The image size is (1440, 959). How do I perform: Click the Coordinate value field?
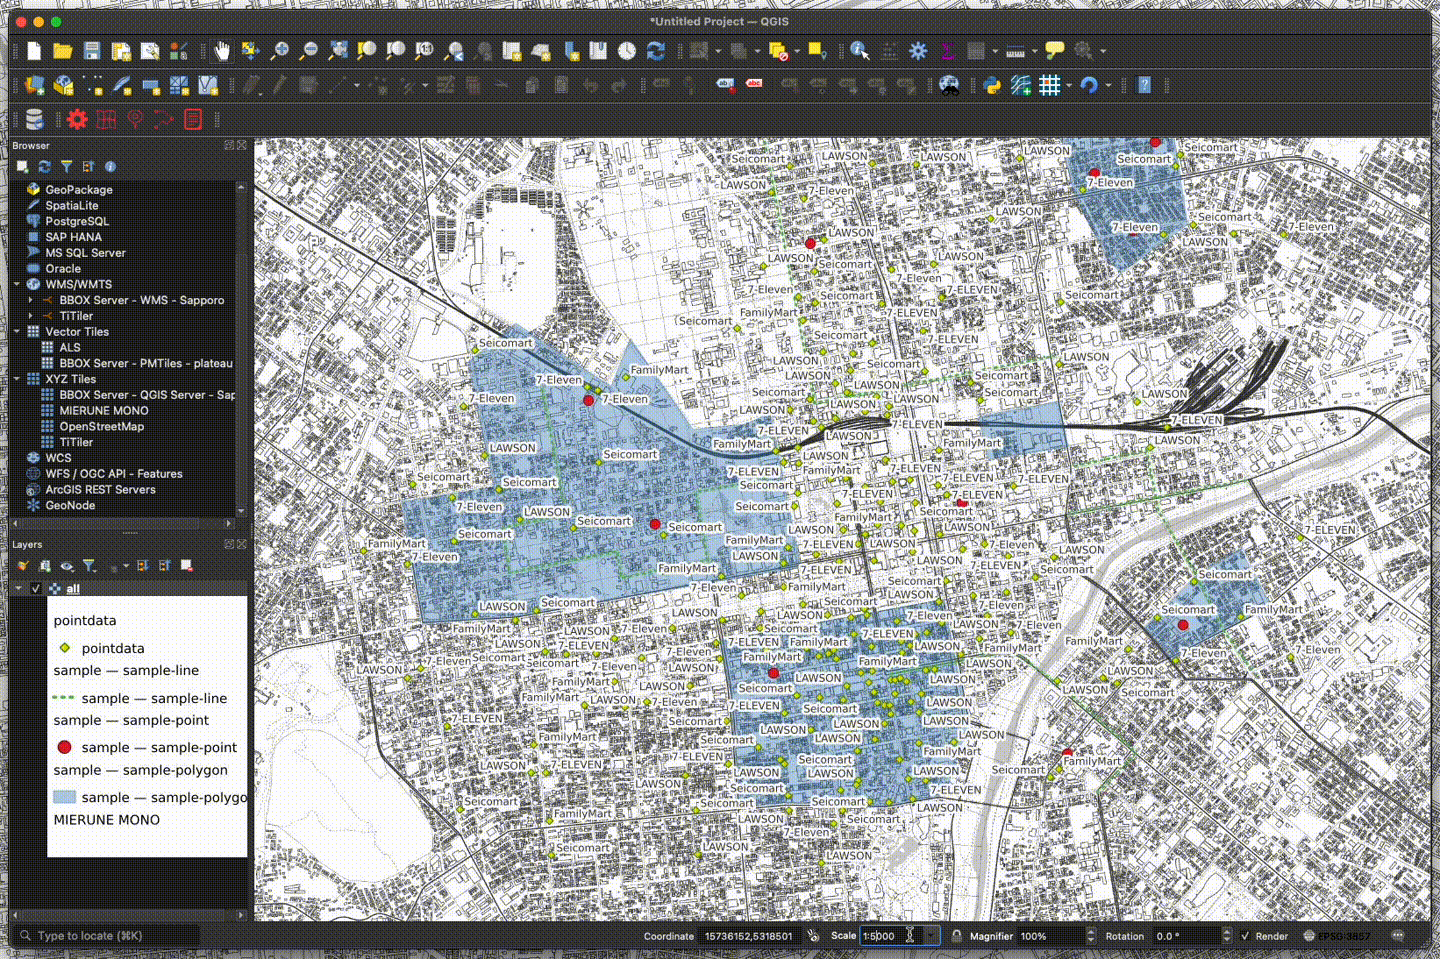pos(750,936)
